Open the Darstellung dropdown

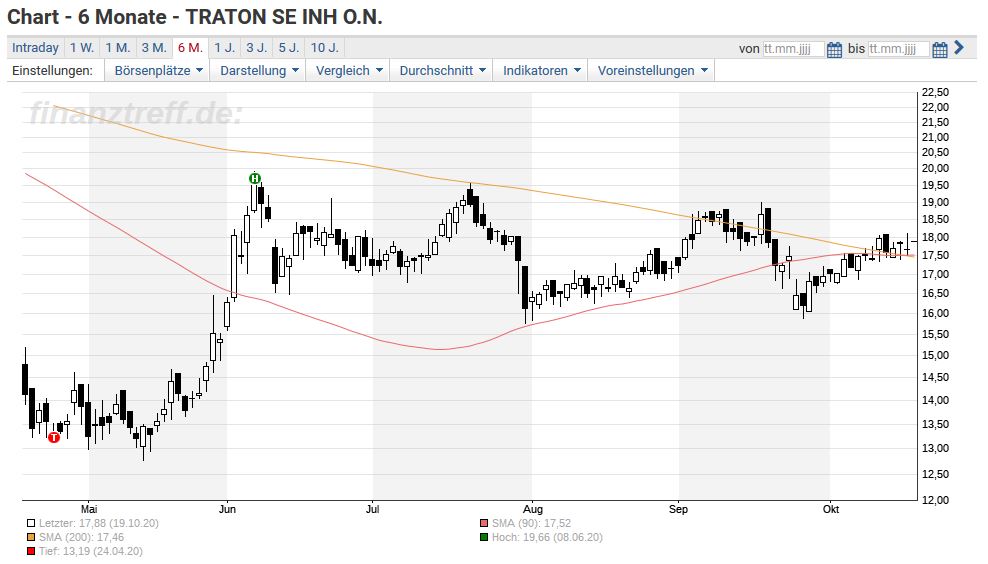(x=259, y=71)
